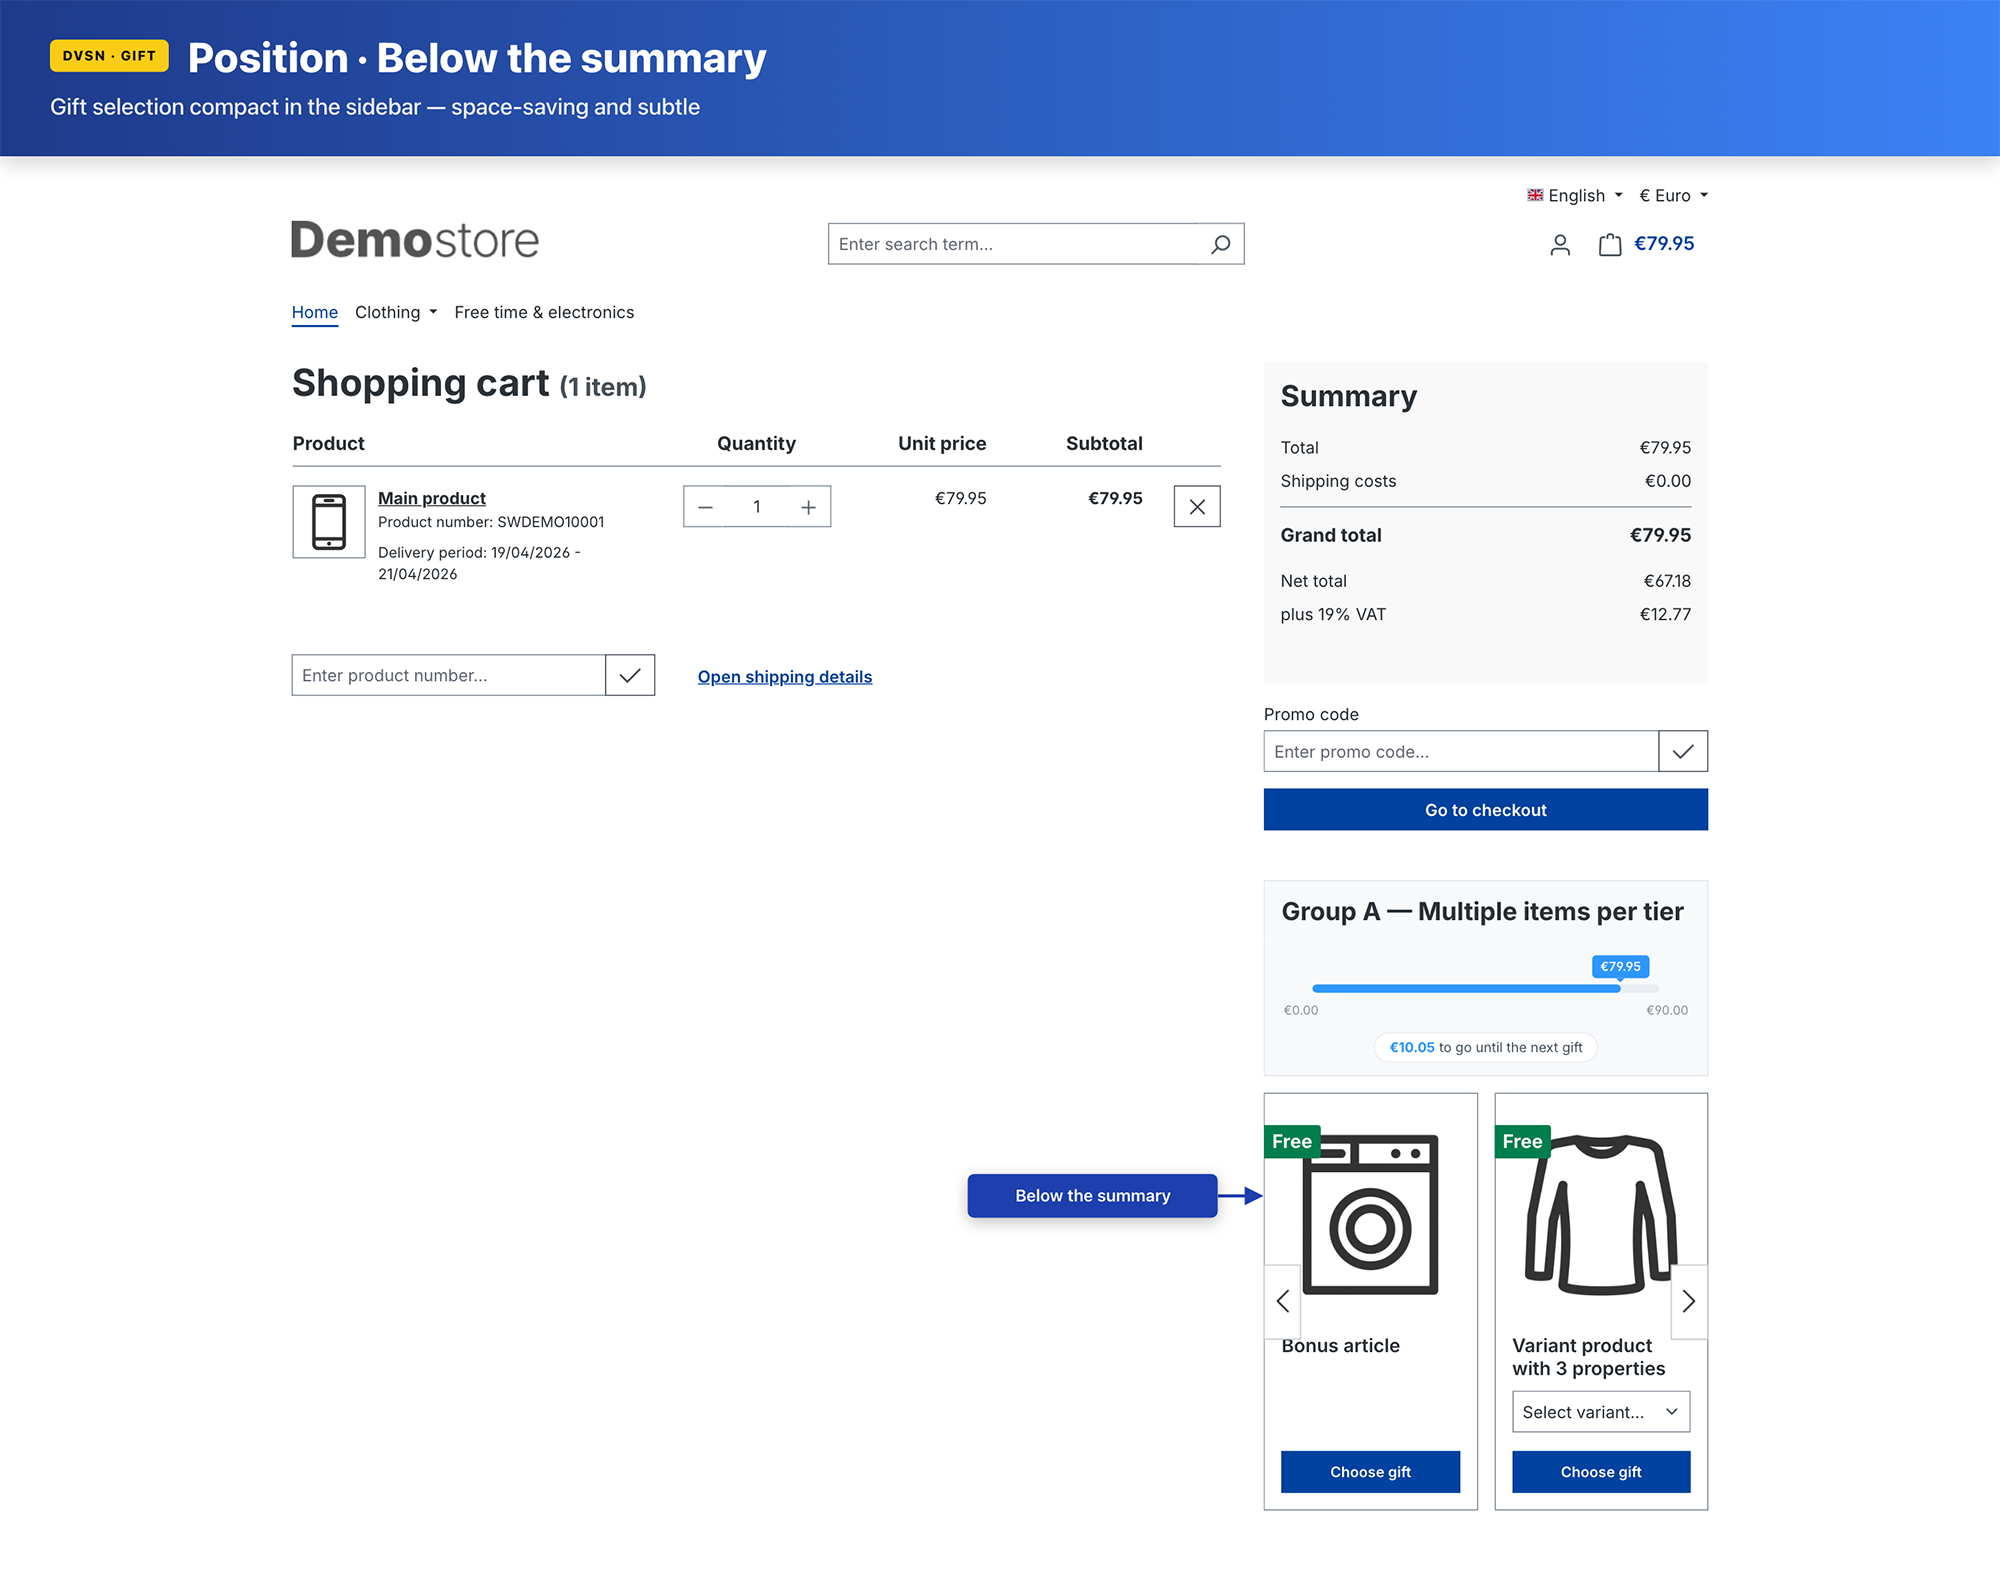Choose gift for Bonus article

1370,1472
